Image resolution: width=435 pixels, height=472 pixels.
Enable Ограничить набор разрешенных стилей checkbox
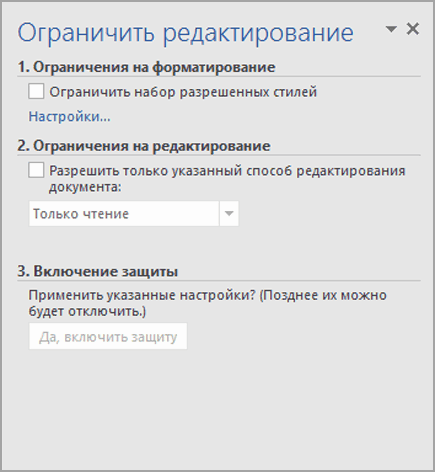tap(36, 91)
